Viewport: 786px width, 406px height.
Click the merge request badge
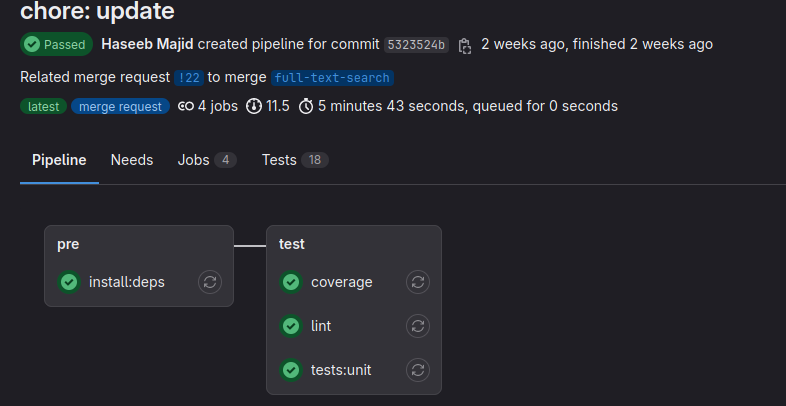tap(120, 106)
